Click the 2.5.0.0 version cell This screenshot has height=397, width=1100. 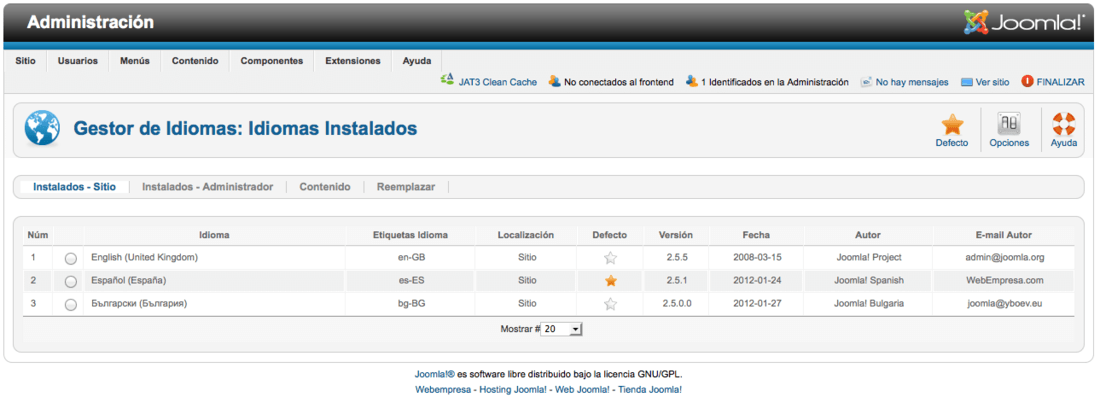tap(676, 304)
